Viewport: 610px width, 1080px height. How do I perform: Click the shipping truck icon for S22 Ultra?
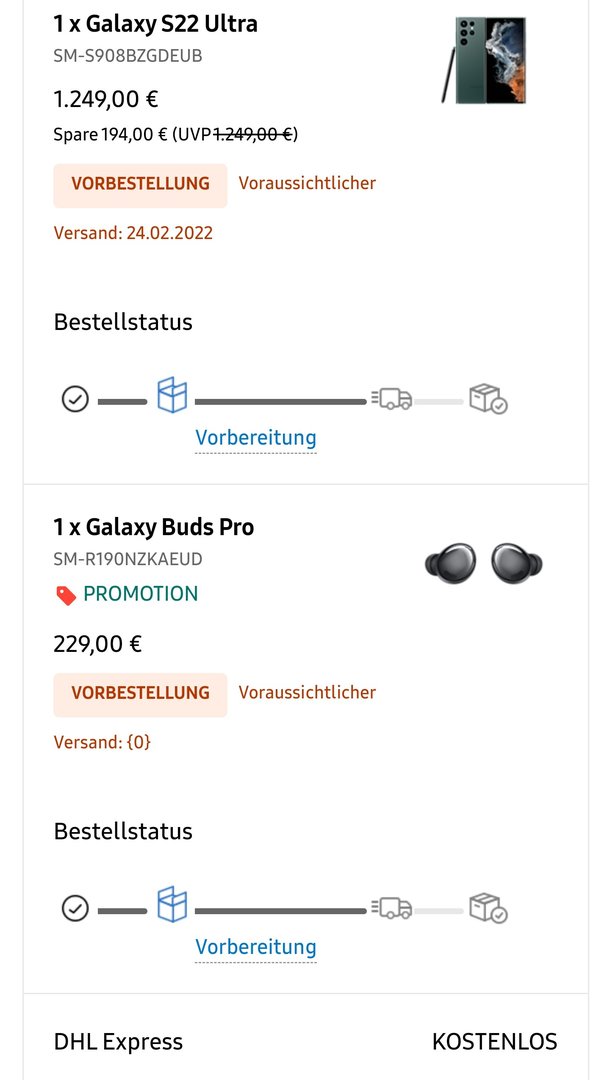pyautogui.click(x=392, y=398)
